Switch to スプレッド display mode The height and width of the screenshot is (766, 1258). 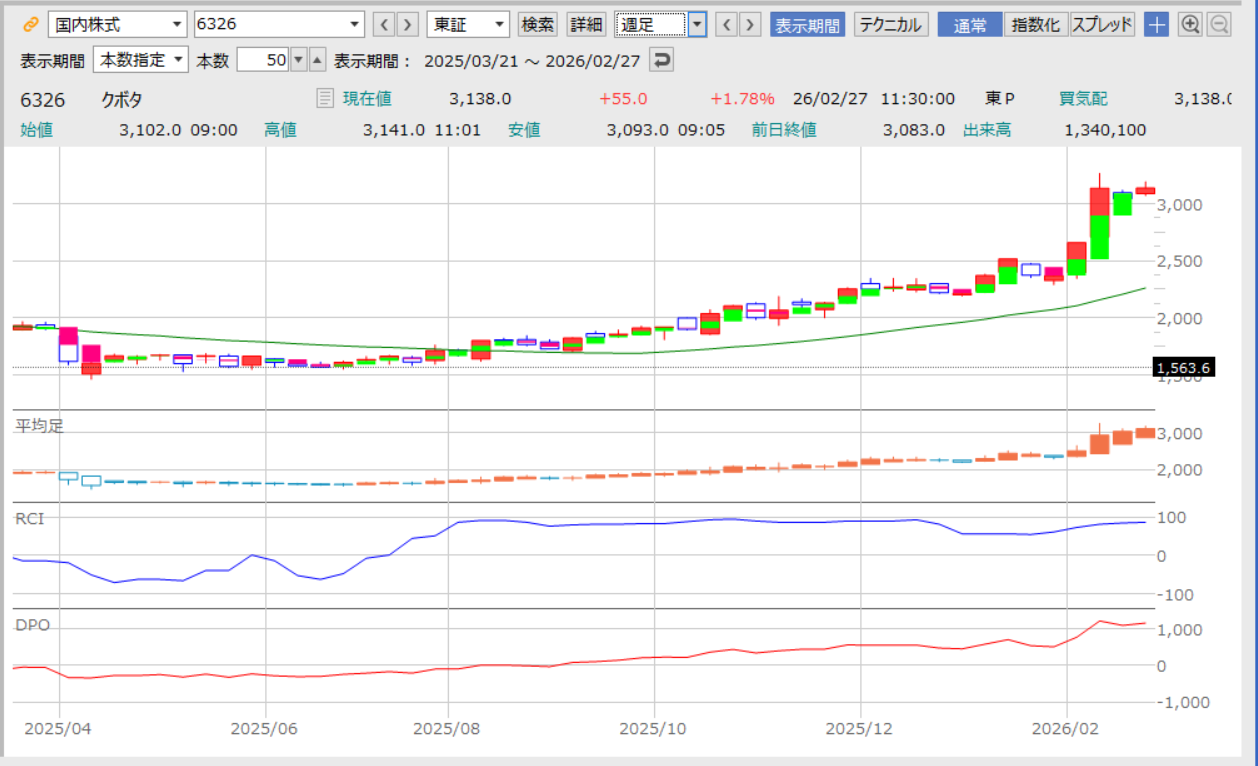[x=1102, y=25]
